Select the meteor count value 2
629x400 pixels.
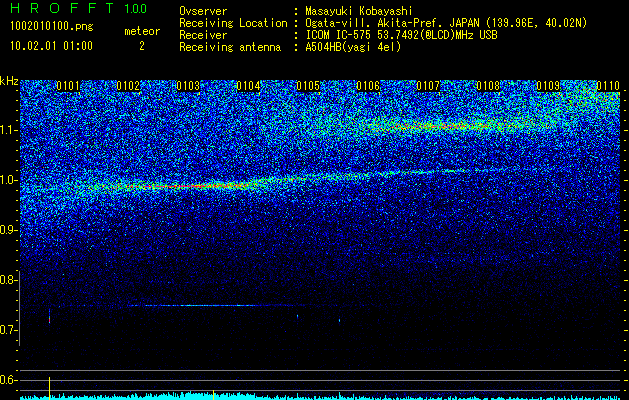click(142, 46)
